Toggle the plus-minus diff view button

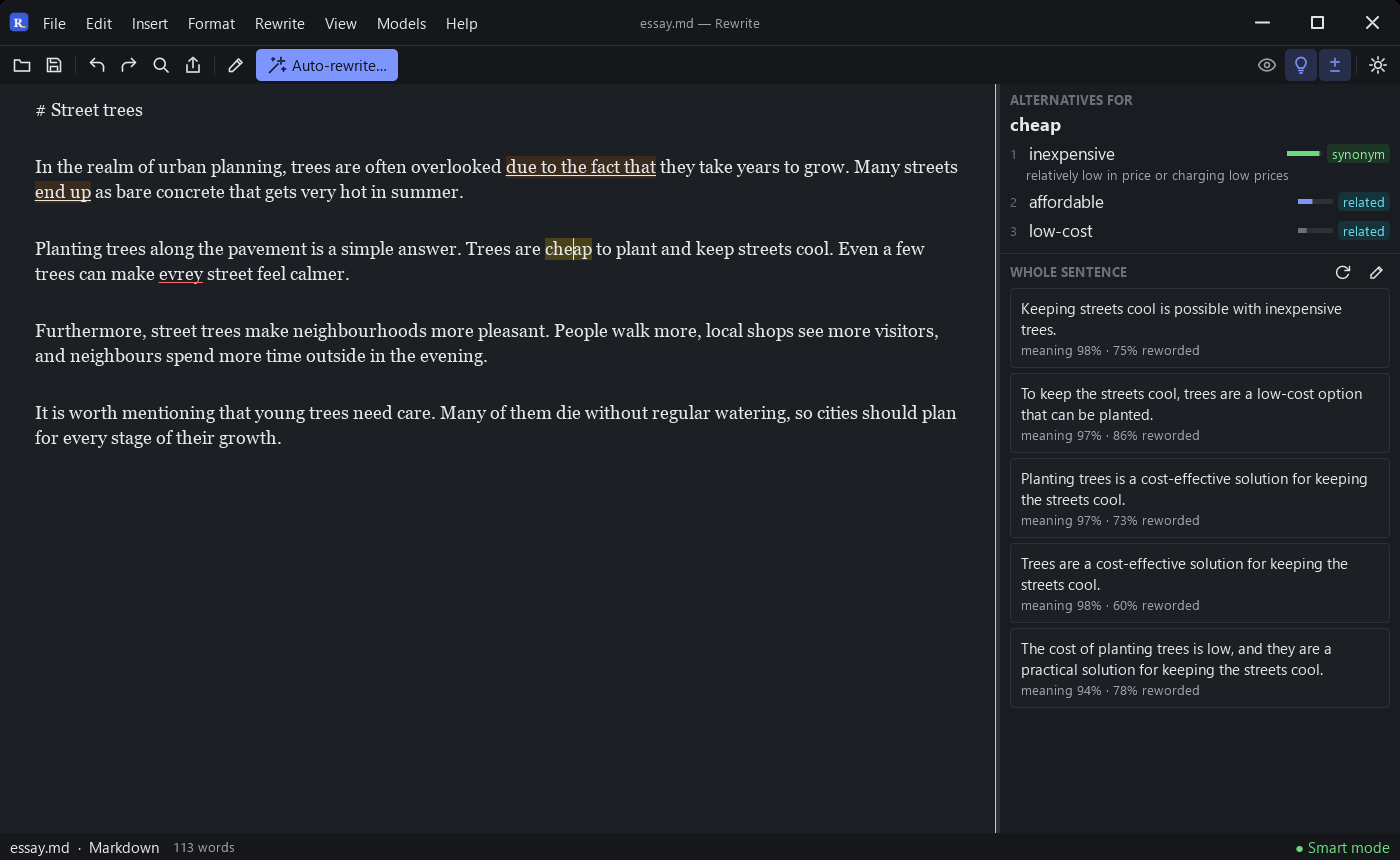click(1335, 66)
